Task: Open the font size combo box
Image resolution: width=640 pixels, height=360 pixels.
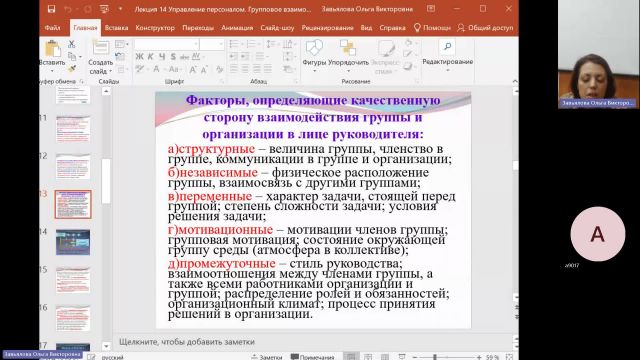Action: pyautogui.click(x=212, y=44)
